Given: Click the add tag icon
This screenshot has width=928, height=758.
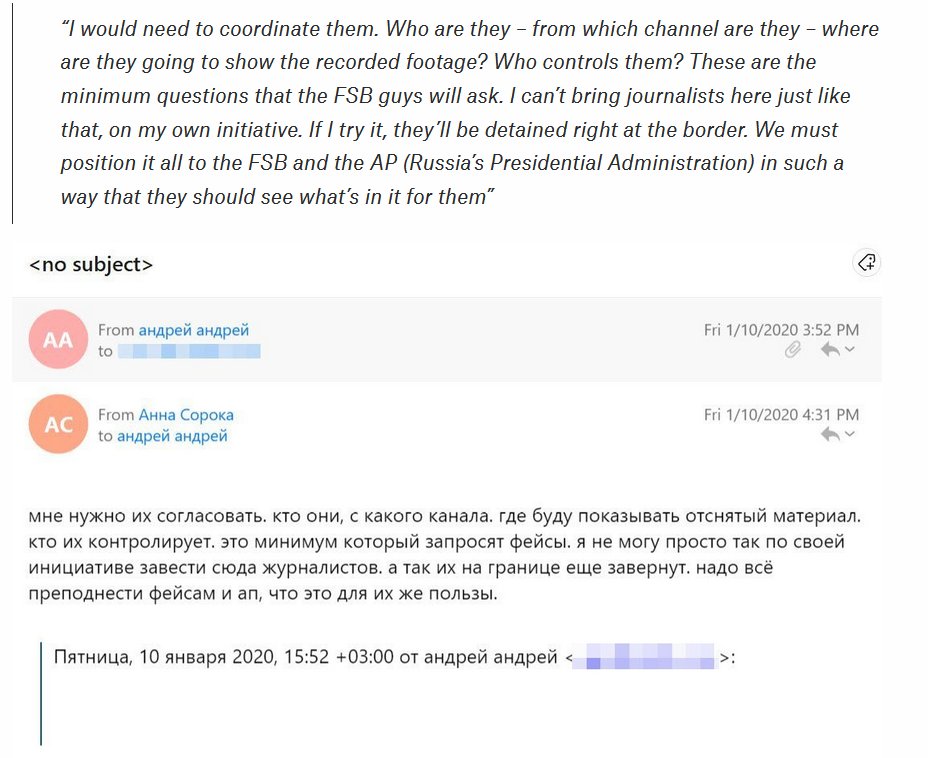Looking at the screenshot, I should 867,263.
